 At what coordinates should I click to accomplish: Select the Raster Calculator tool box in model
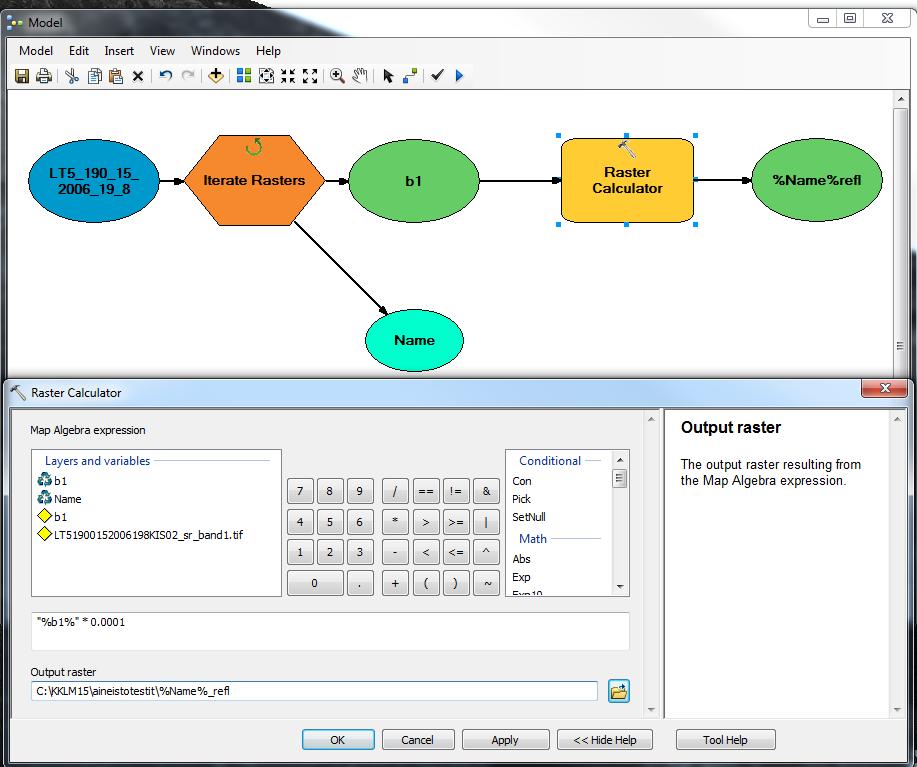[x=627, y=180]
